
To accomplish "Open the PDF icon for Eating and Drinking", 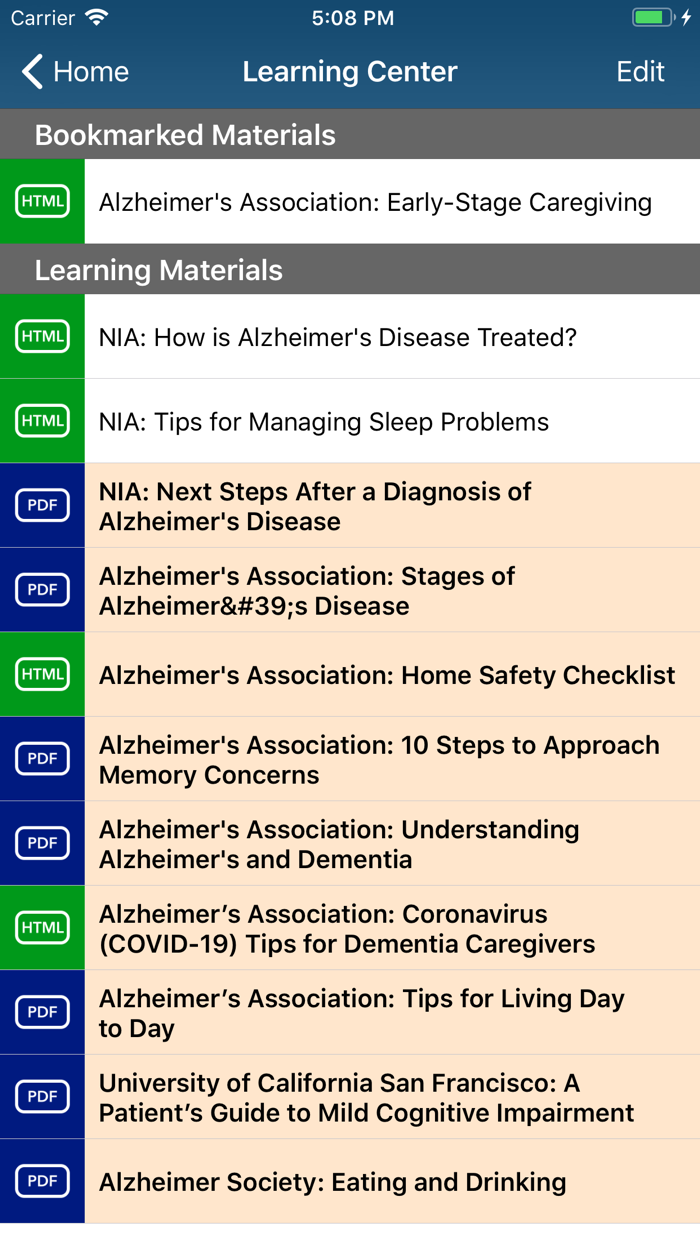I will point(42,1181).
